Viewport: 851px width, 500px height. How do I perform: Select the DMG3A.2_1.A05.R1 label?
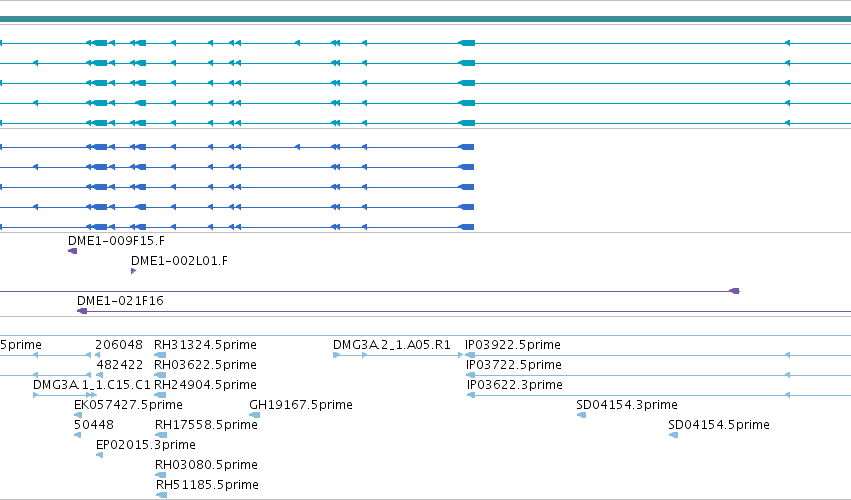point(391,345)
